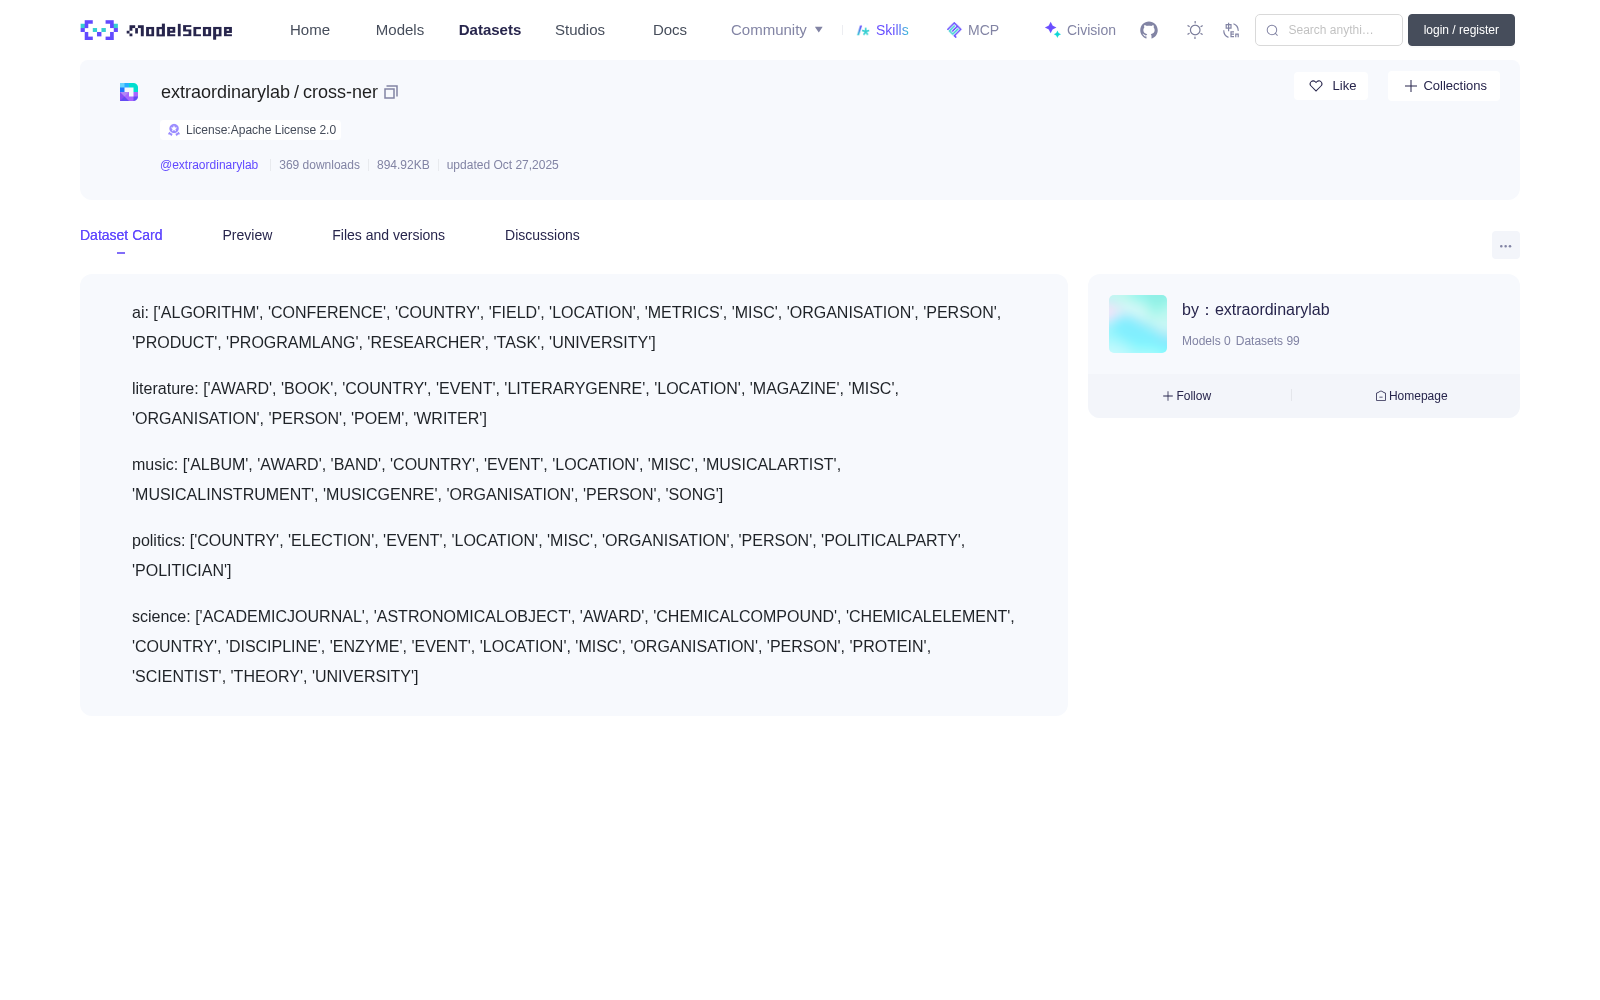This screenshot has height=1000, width=1600.
Task: Click the extraordinarylab gradient profile thumbnail
Action: coord(1138,324)
